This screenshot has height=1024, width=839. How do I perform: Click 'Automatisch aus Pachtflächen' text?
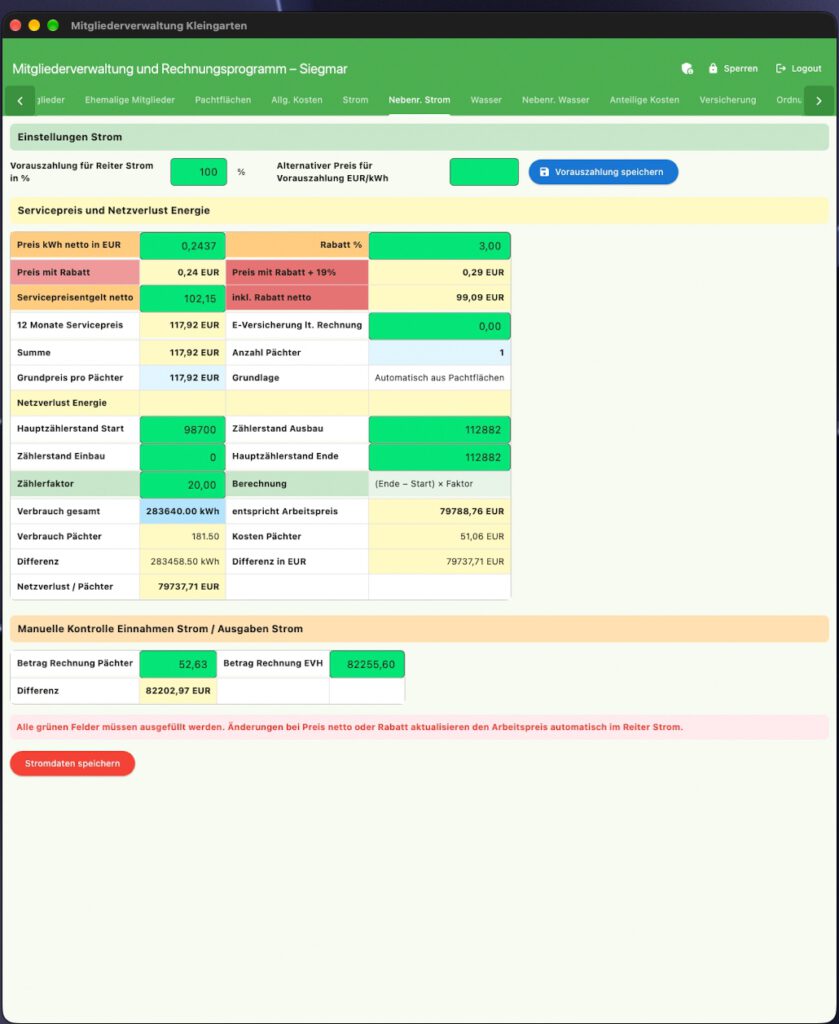pyautogui.click(x=439, y=377)
